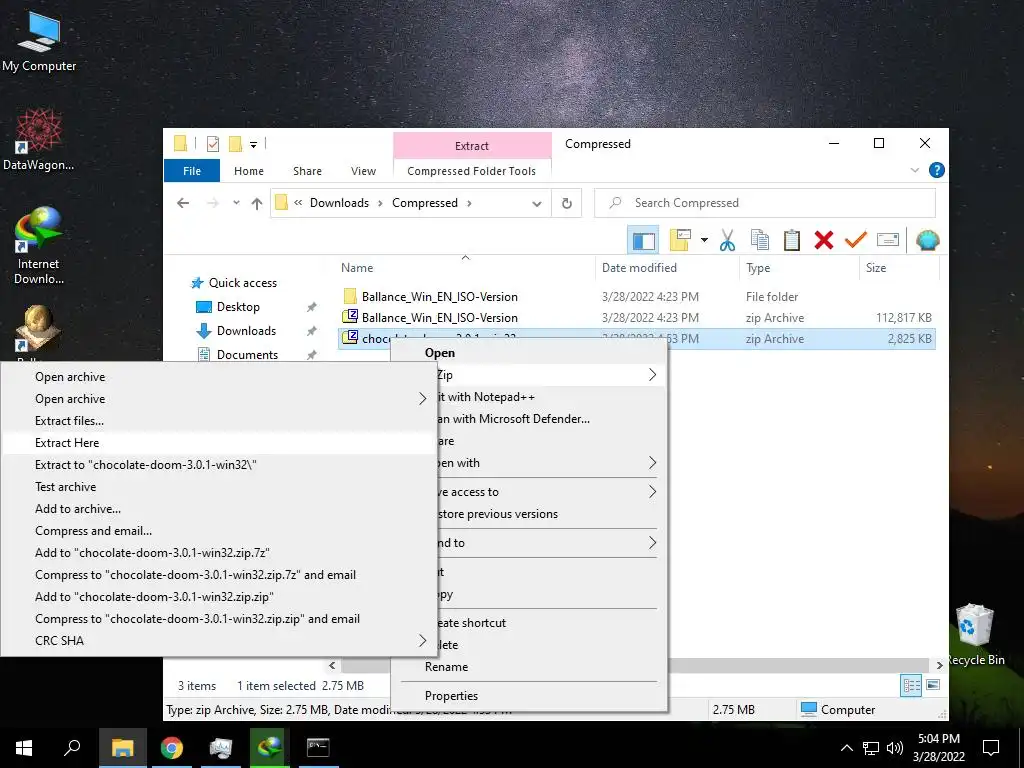The image size is (1024, 768).
Task: Select the DataWagon desktop shortcut
Action: [x=39, y=140]
